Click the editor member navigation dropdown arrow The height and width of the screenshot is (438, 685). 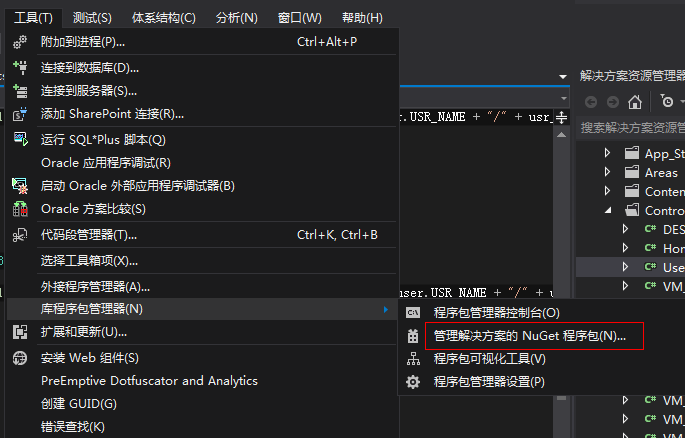click(564, 99)
